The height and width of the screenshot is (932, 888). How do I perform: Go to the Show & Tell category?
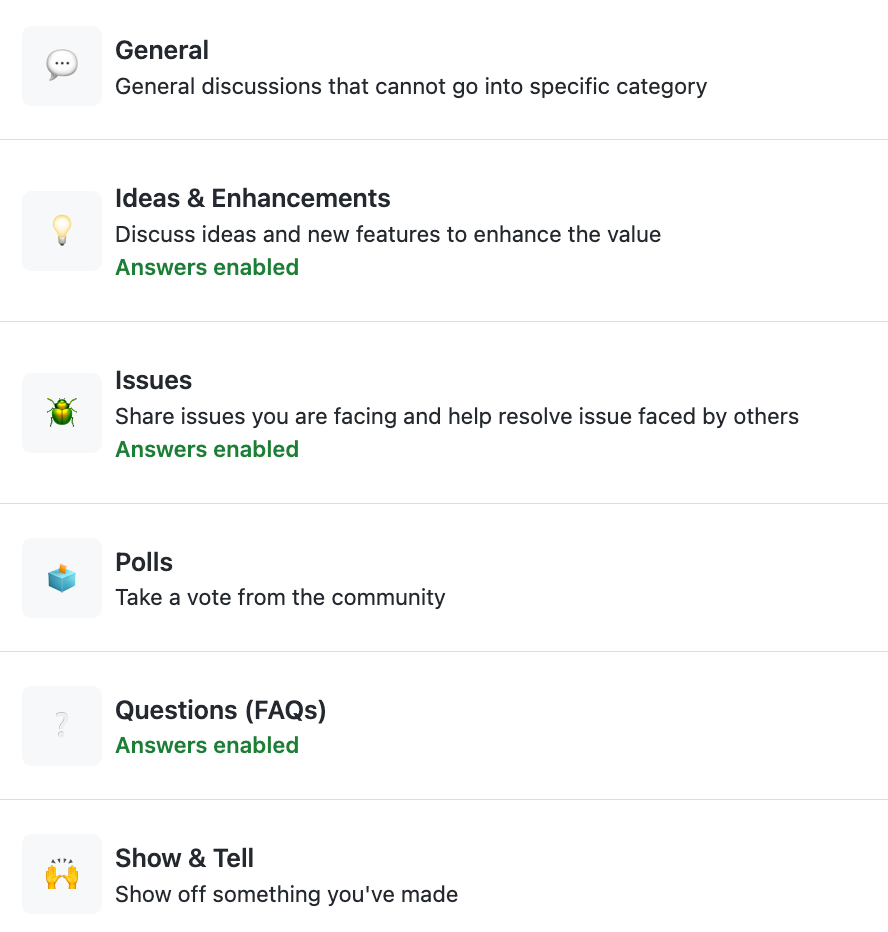tap(184, 858)
